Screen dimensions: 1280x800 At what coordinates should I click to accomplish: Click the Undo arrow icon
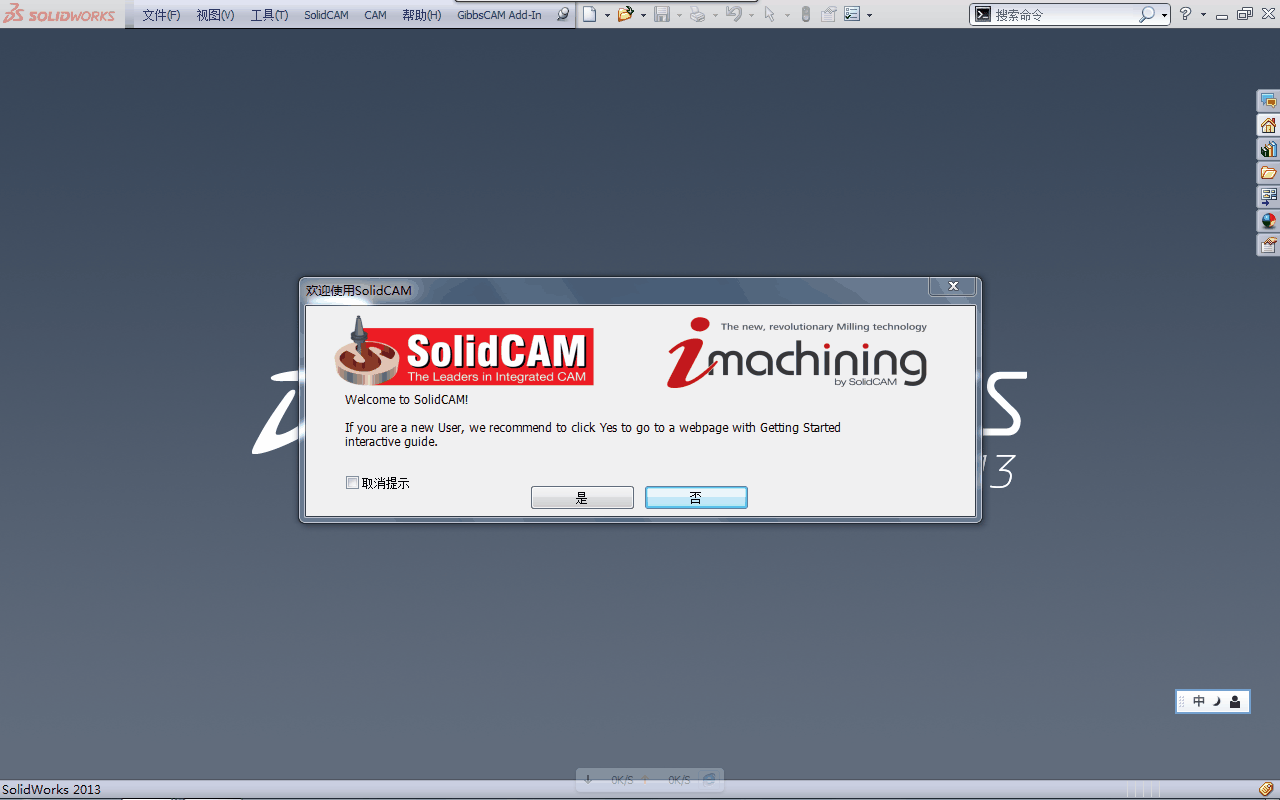click(x=734, y=14)
